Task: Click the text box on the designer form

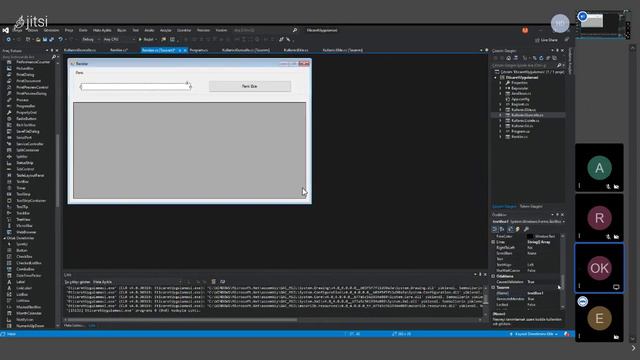Action: click(136, 87)
